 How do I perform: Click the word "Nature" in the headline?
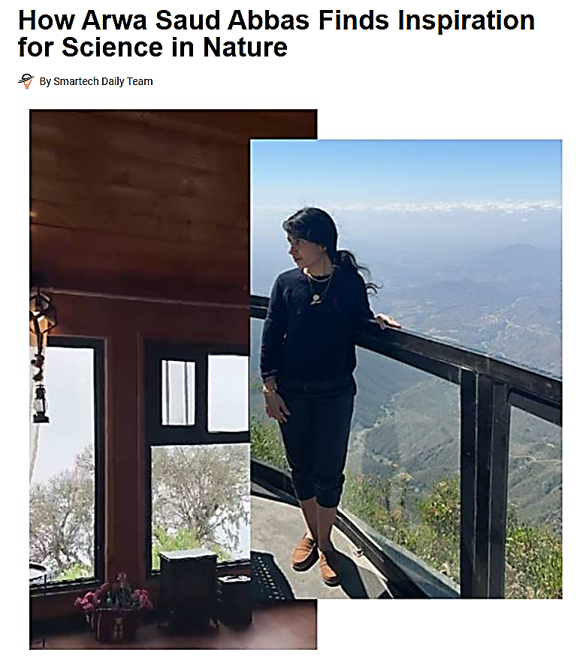click(x=245, y=47)
